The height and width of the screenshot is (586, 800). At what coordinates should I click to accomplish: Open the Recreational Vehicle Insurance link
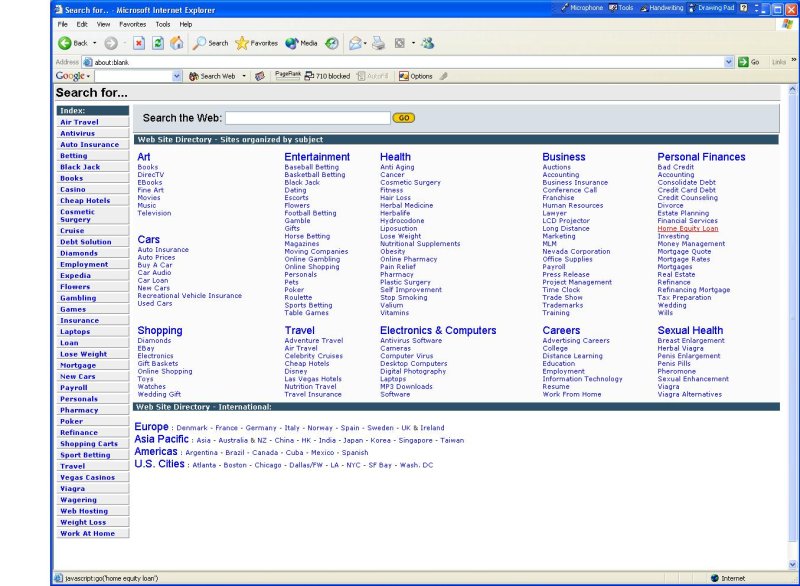click(189, 295)
